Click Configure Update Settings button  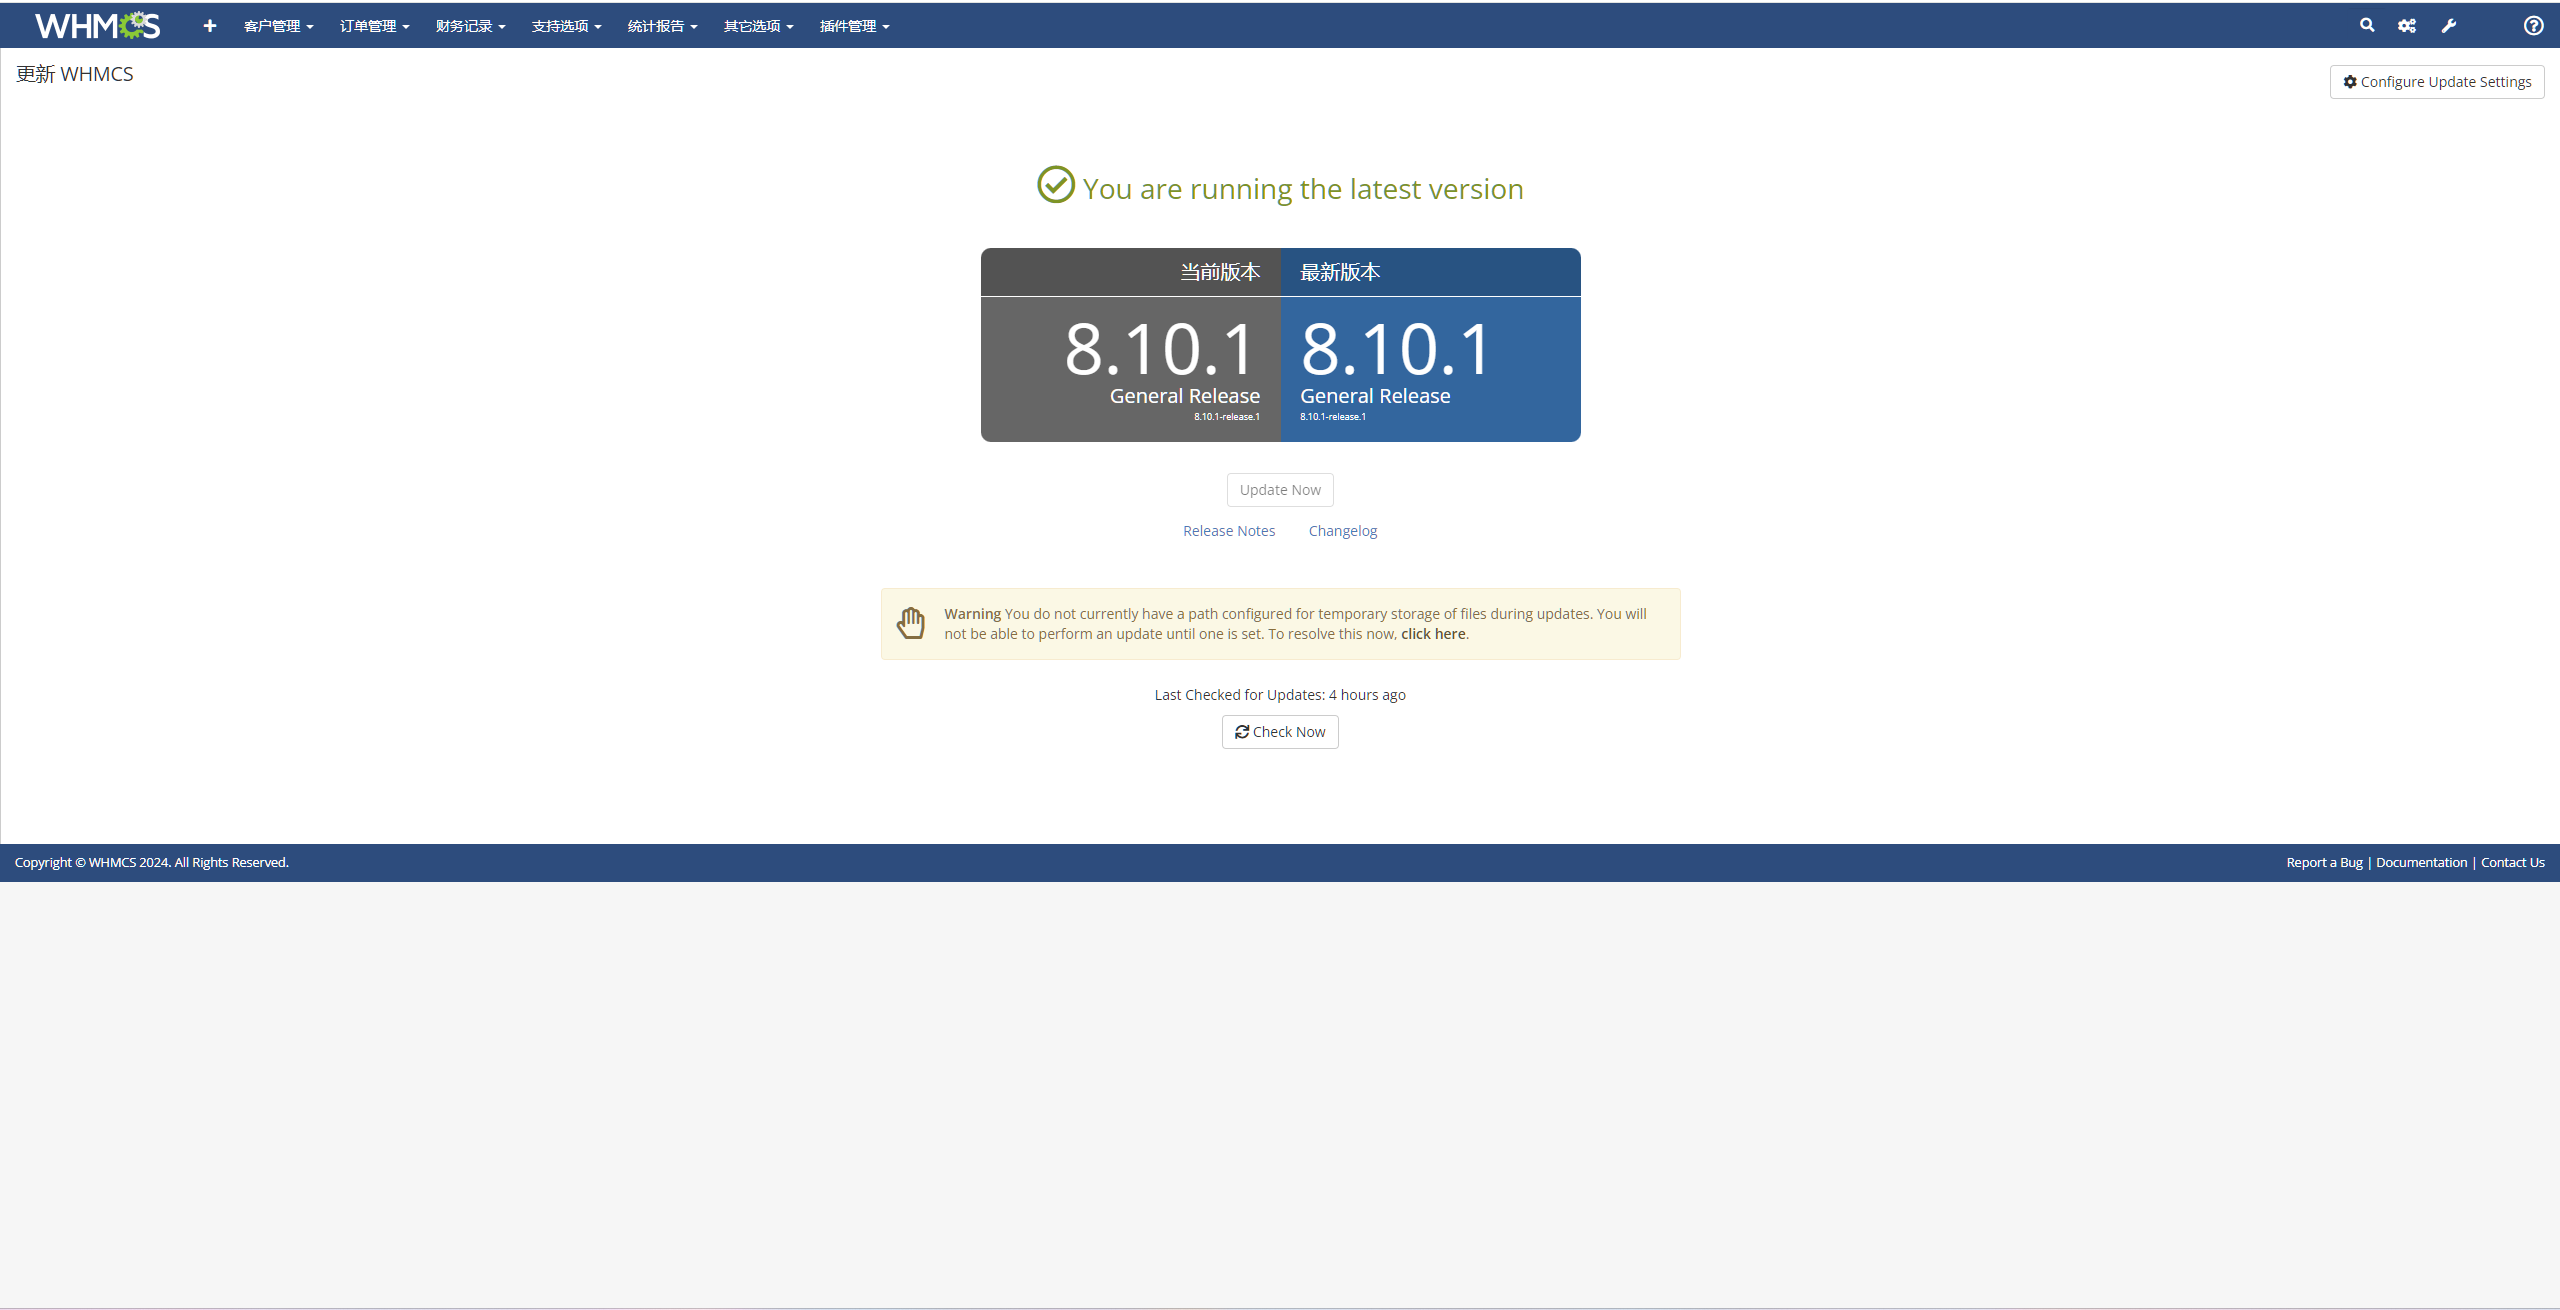click(x=2437, y=82)
